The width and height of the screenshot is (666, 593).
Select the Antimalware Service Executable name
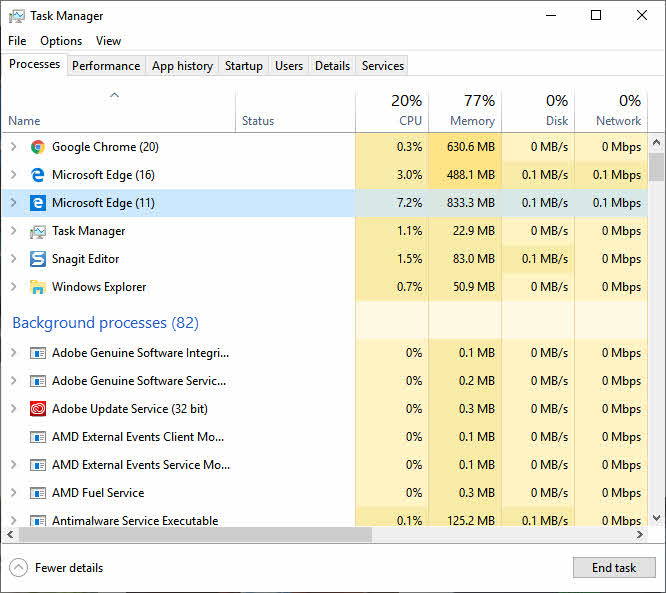click(x=135, y=521)
